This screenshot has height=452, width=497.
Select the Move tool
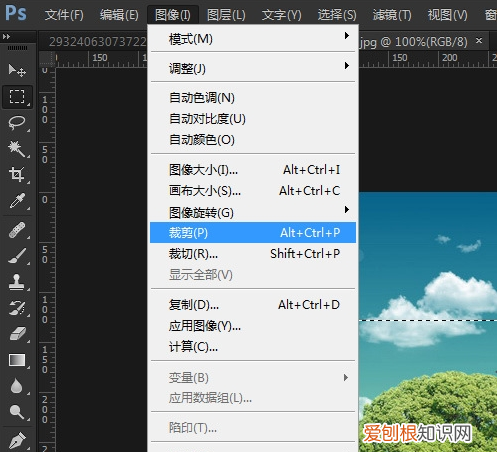coord(17,70)
